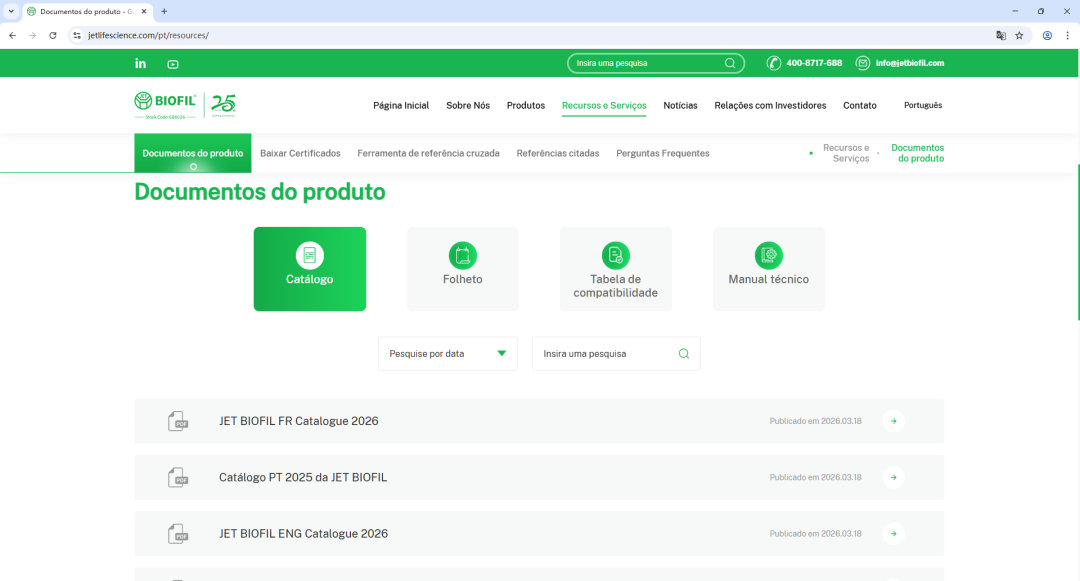Switch to Baixar Certificados tab

pyautogui.click(x=300, y=154)
